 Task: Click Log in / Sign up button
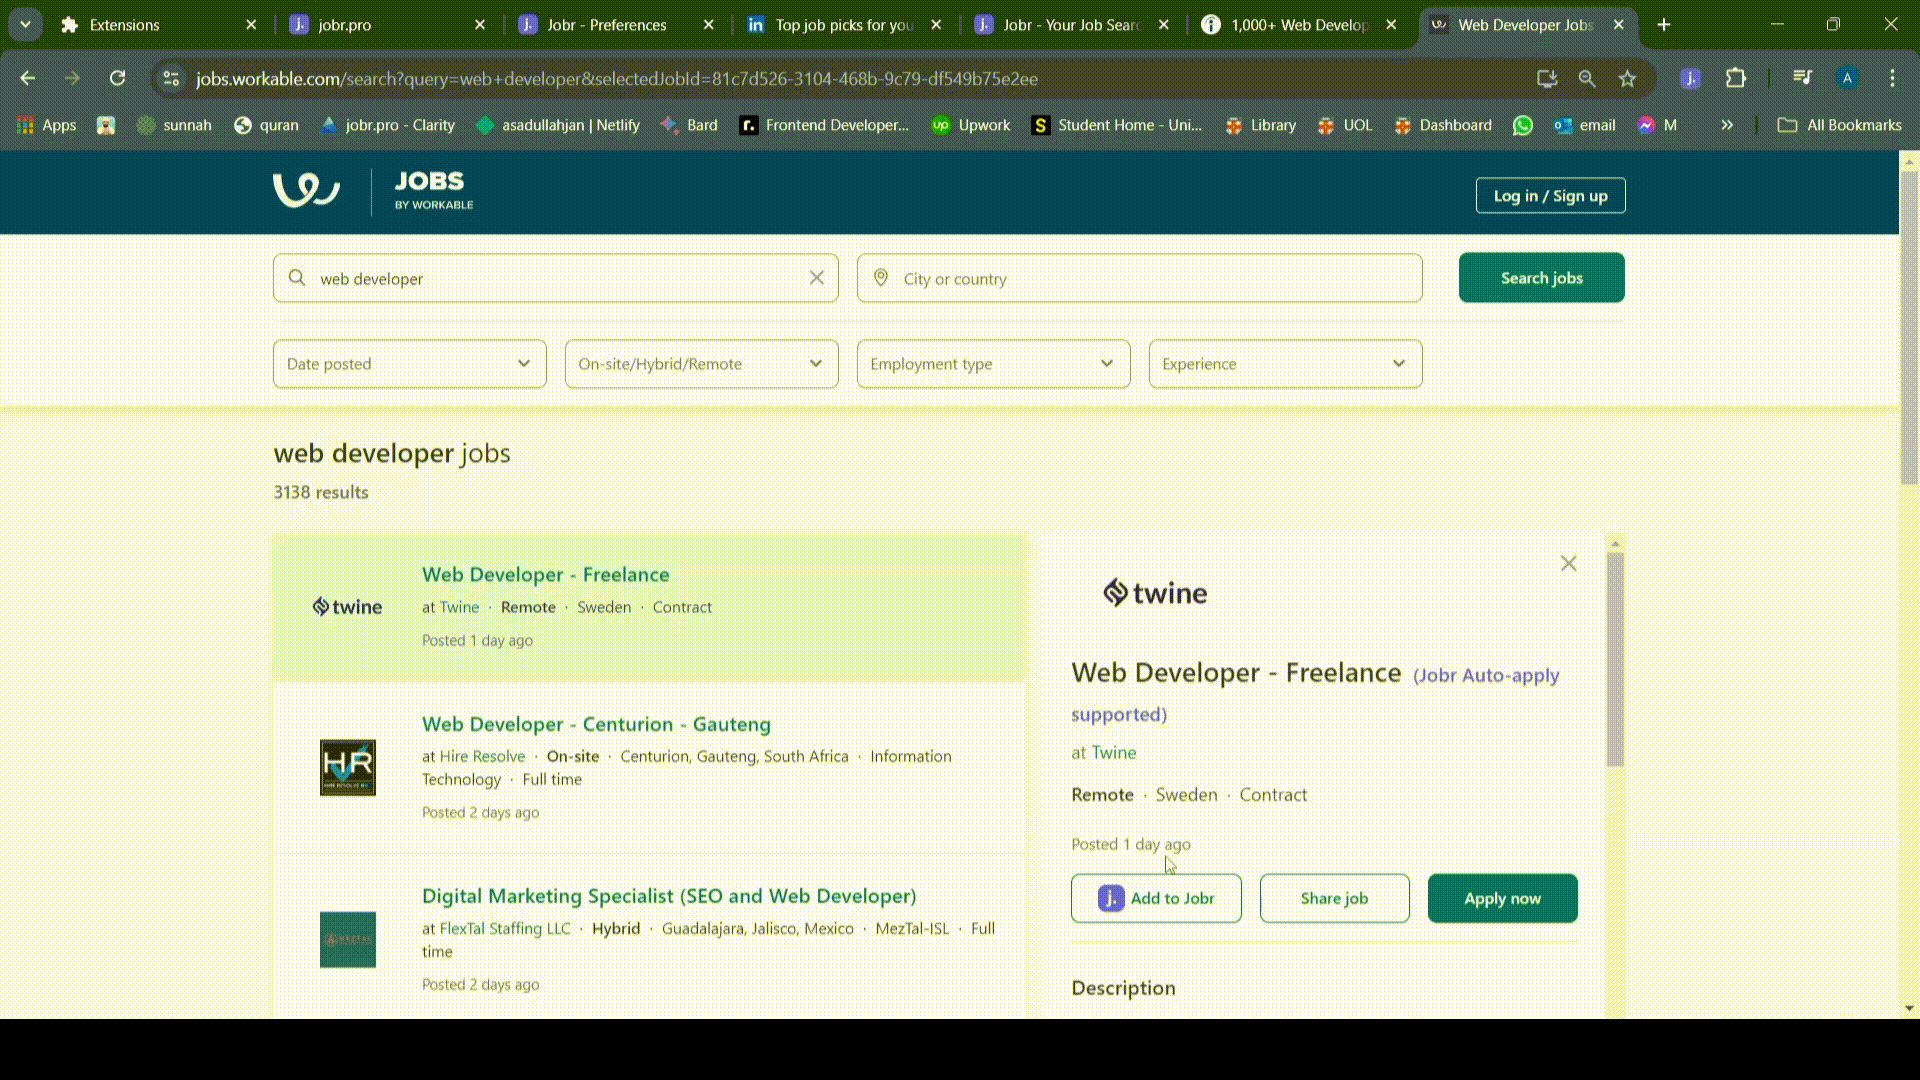coord(1551,196)
